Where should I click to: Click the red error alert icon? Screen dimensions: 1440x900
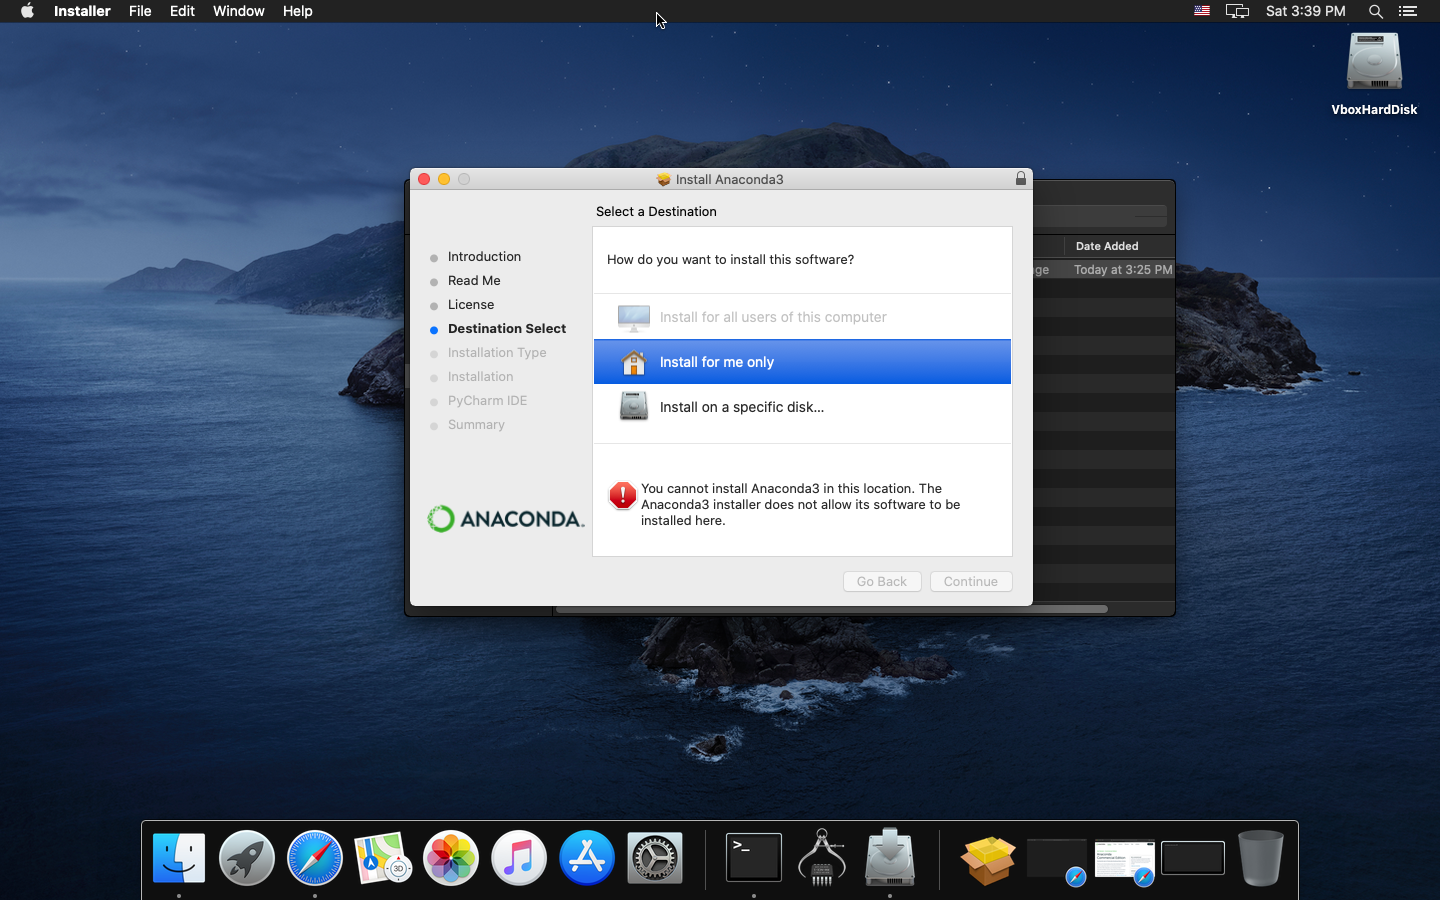[623, 495]
